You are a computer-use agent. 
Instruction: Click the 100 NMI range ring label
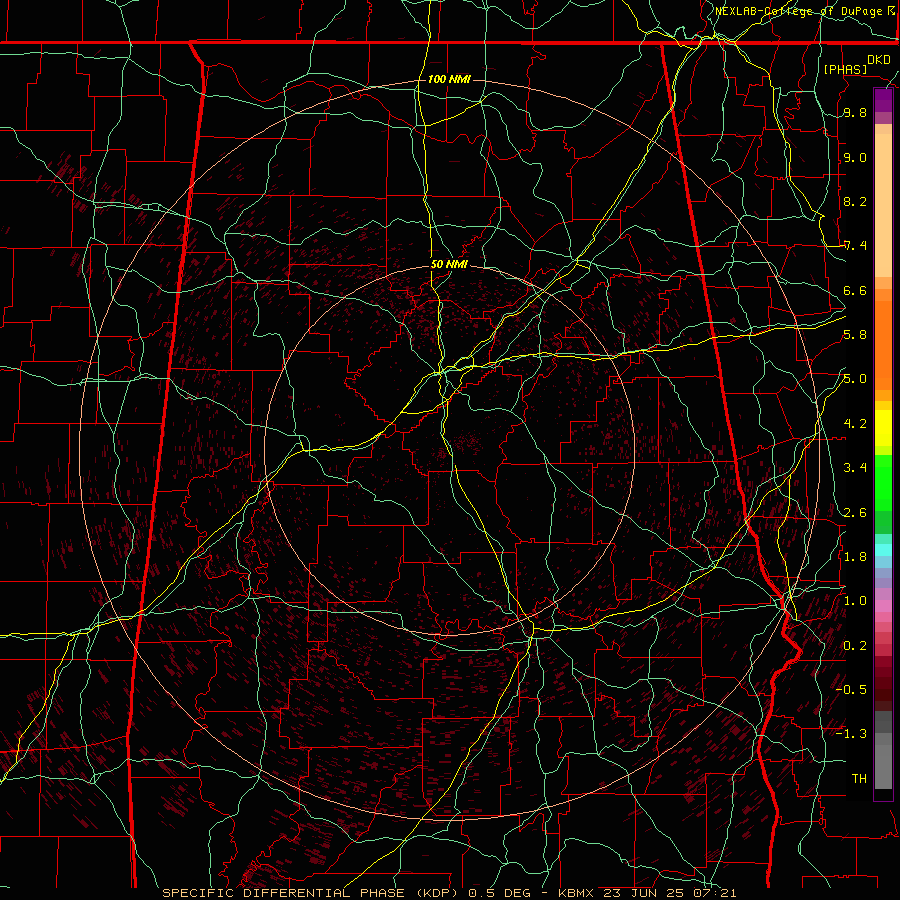pos(449,79)
